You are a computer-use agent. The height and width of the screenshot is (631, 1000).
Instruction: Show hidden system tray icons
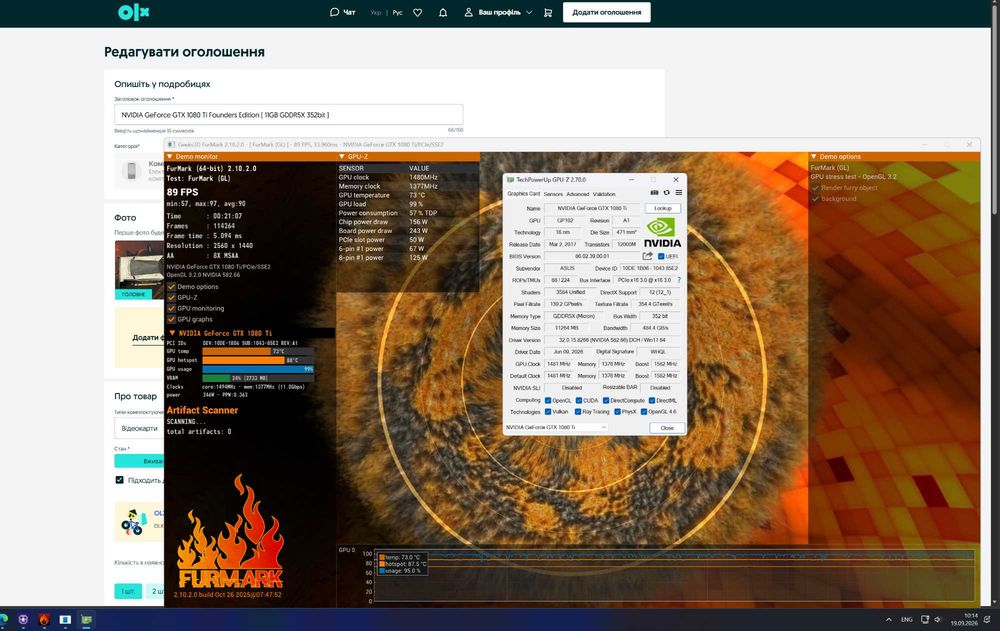(x=888, y=620)
